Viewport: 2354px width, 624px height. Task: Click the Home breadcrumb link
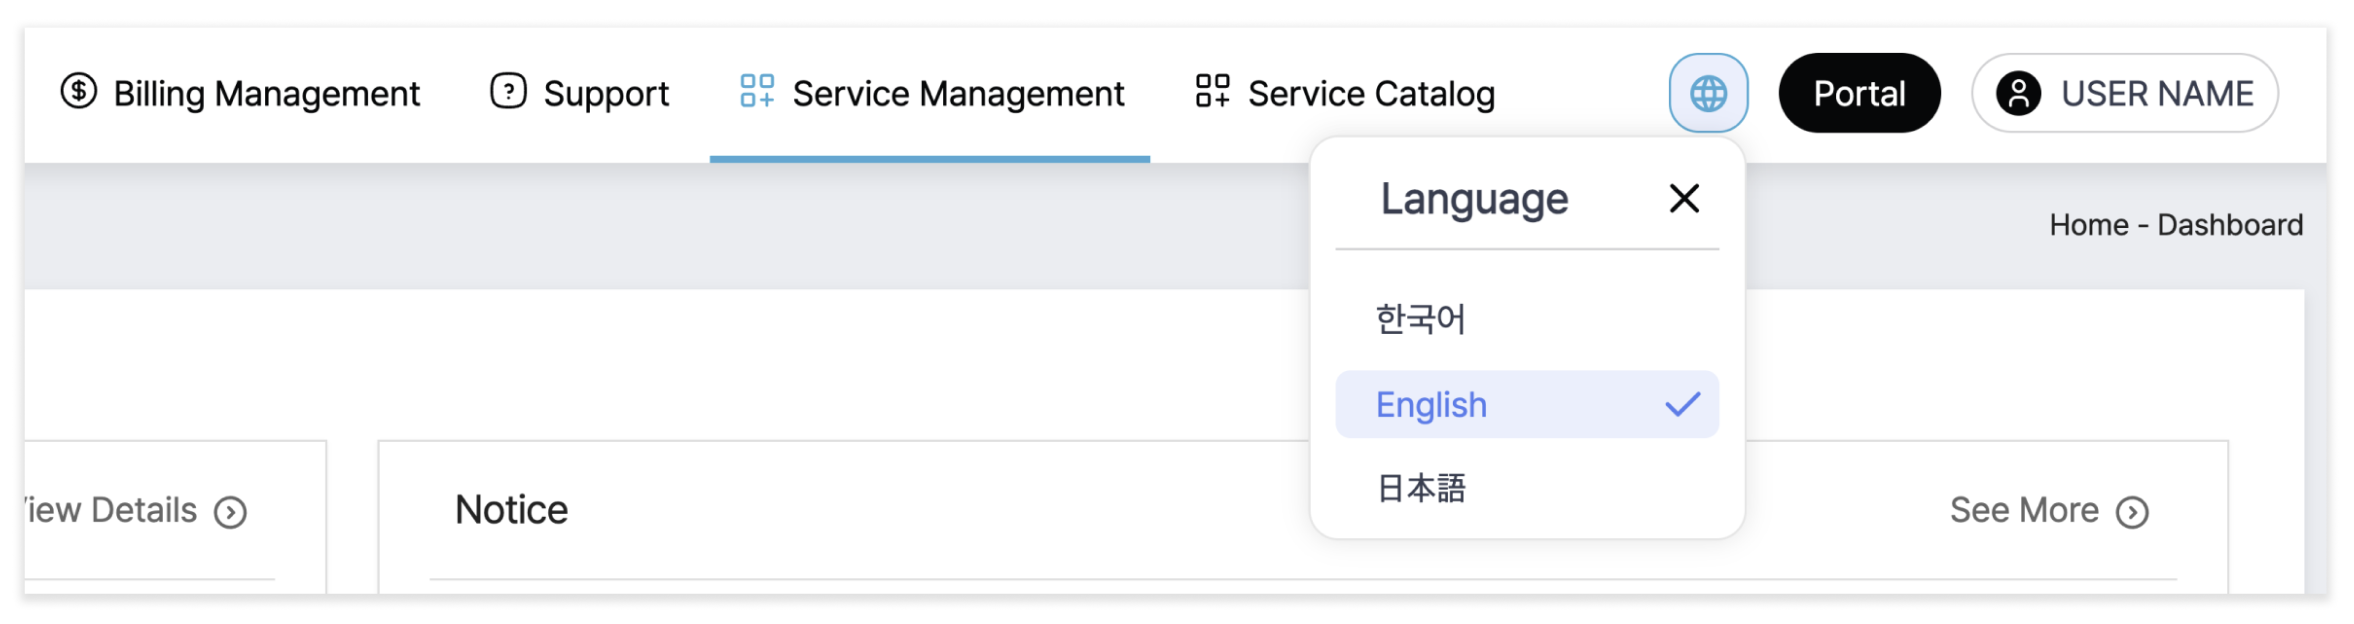point(2089,224)
